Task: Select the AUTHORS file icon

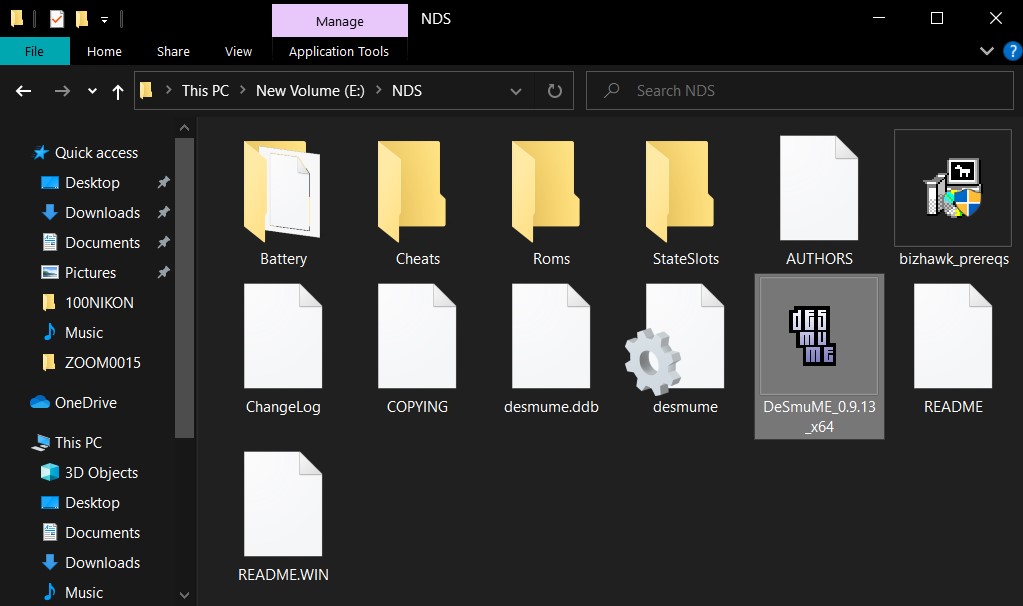Action: coord(819,188)
